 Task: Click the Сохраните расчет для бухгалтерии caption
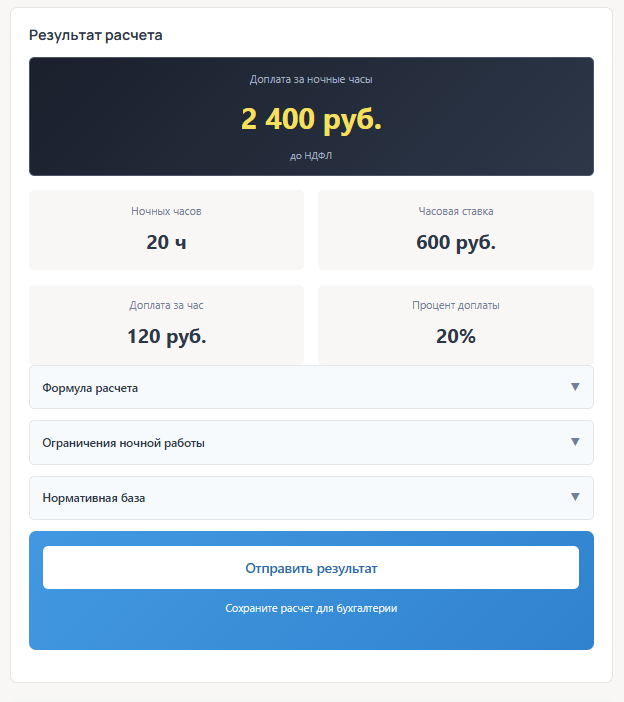point(311,608)
